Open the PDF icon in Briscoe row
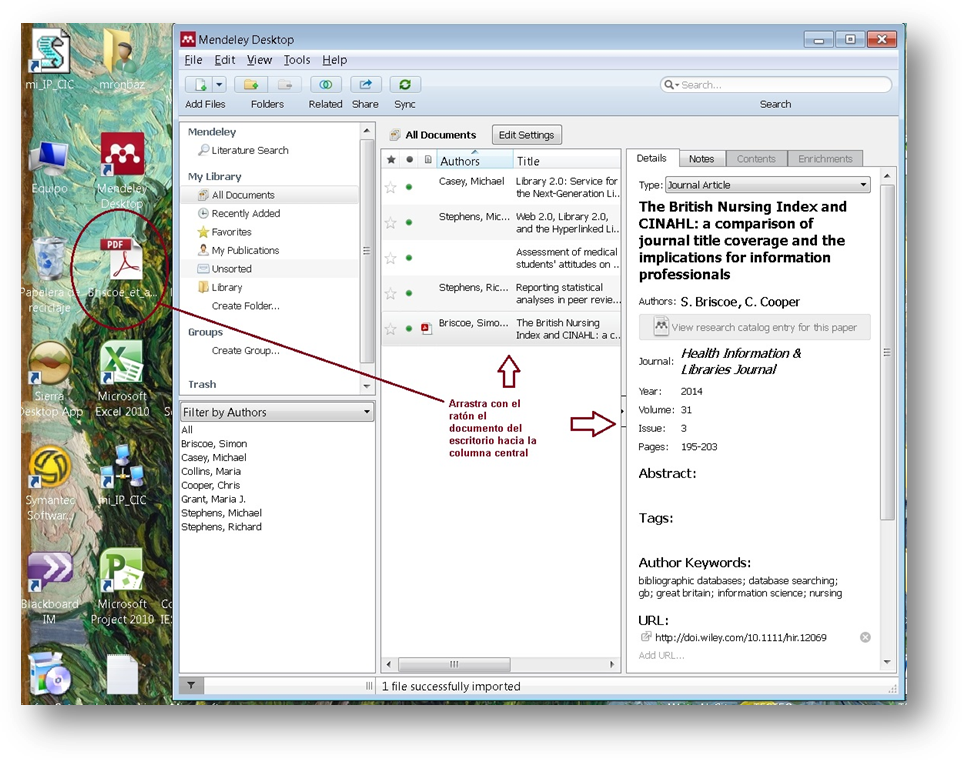 (x=426, y=329)
